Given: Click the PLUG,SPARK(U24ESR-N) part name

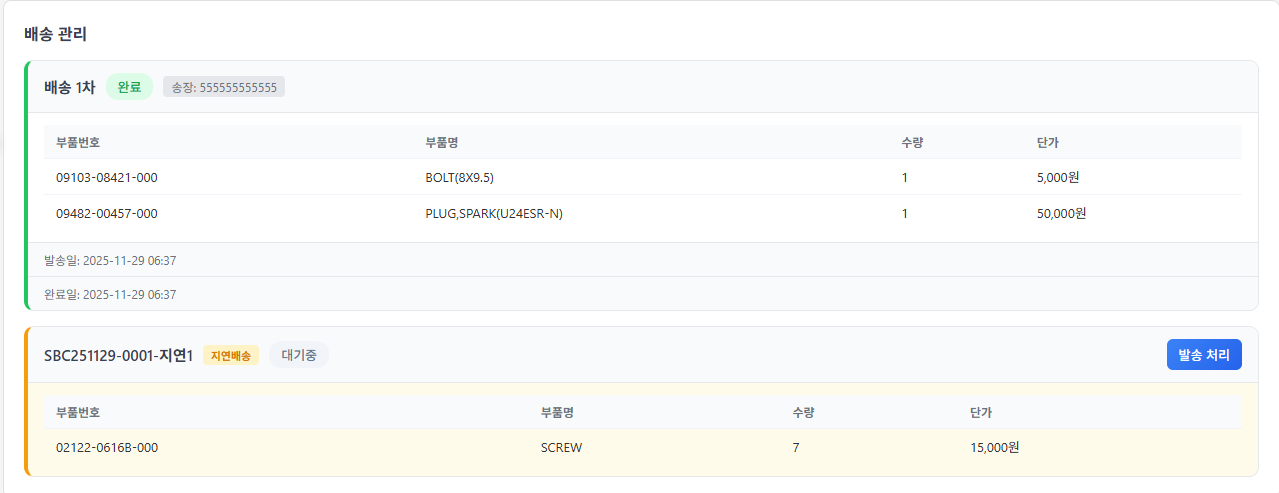Looking at the screenshot, I should pyautogui.click(x=494, y=213).
